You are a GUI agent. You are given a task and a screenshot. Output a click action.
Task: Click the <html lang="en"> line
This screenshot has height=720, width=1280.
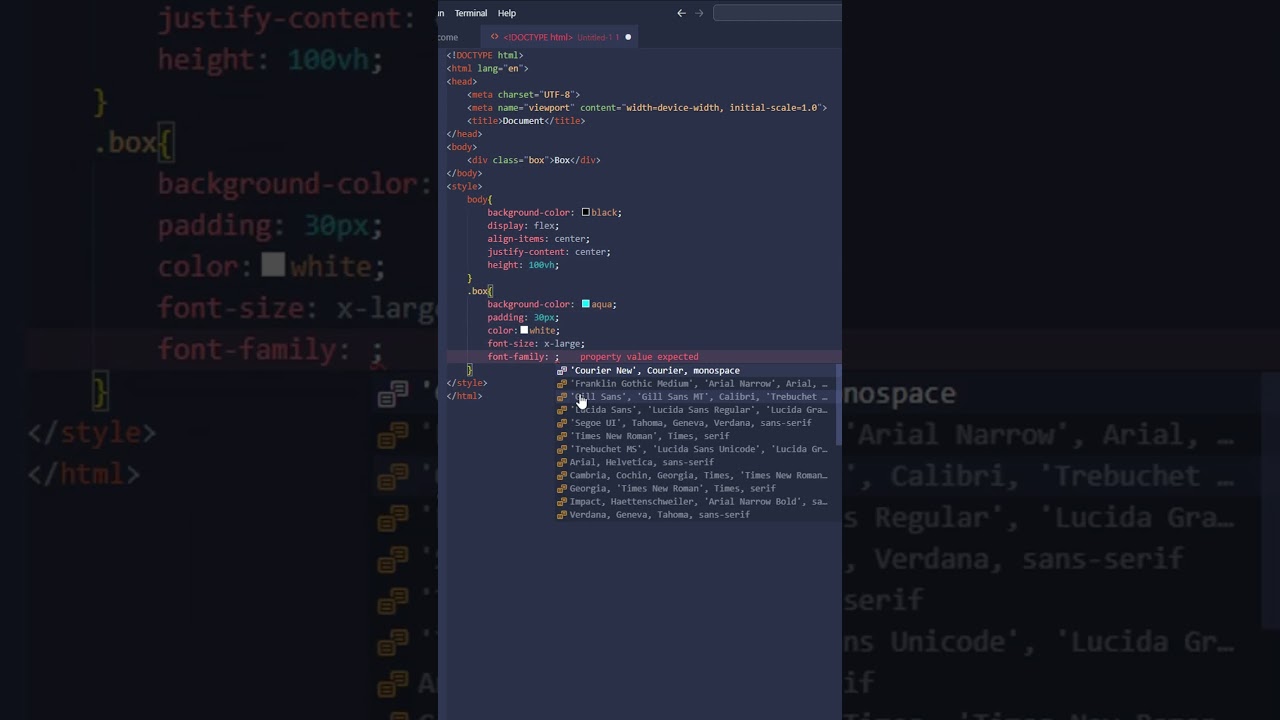click(487, 69)
